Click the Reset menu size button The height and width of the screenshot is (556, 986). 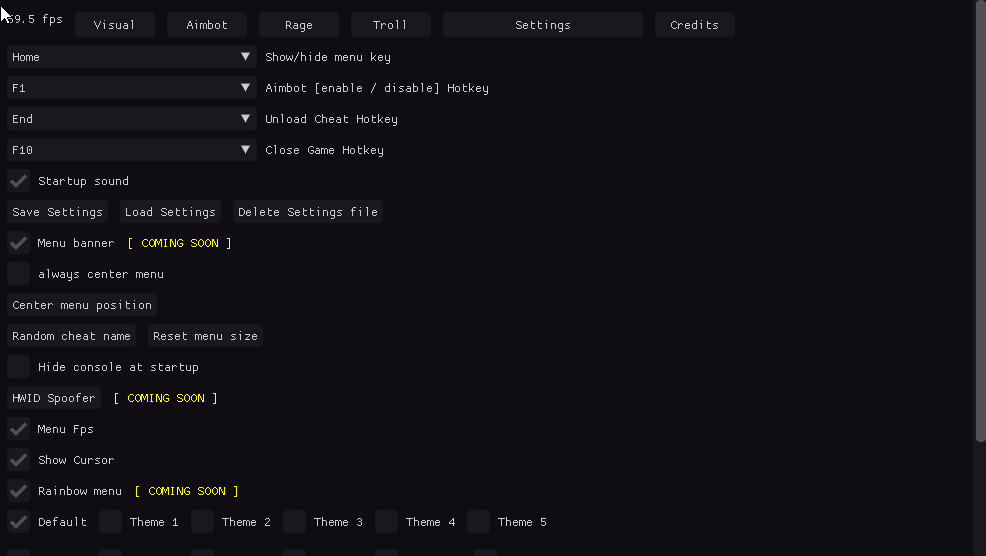(x=205, y=336)
